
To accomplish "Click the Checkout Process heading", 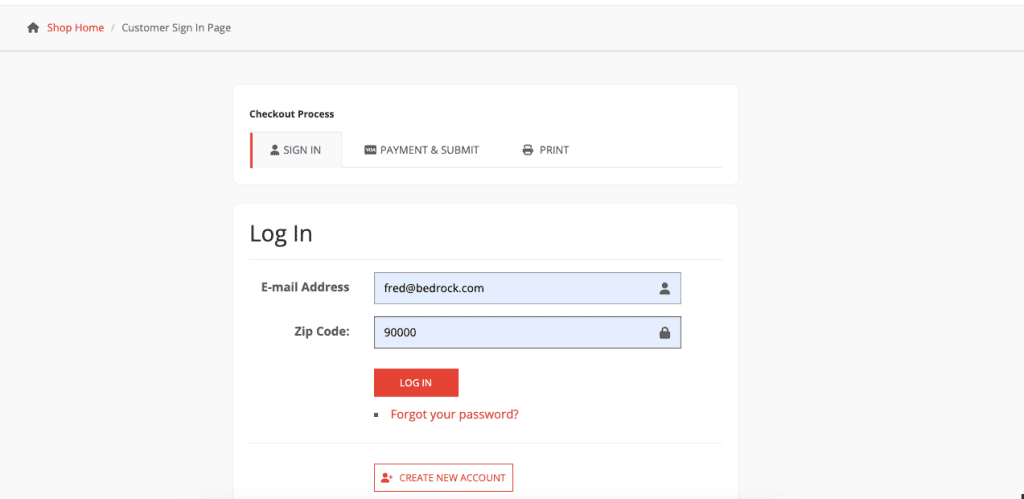I will point(292,114).
